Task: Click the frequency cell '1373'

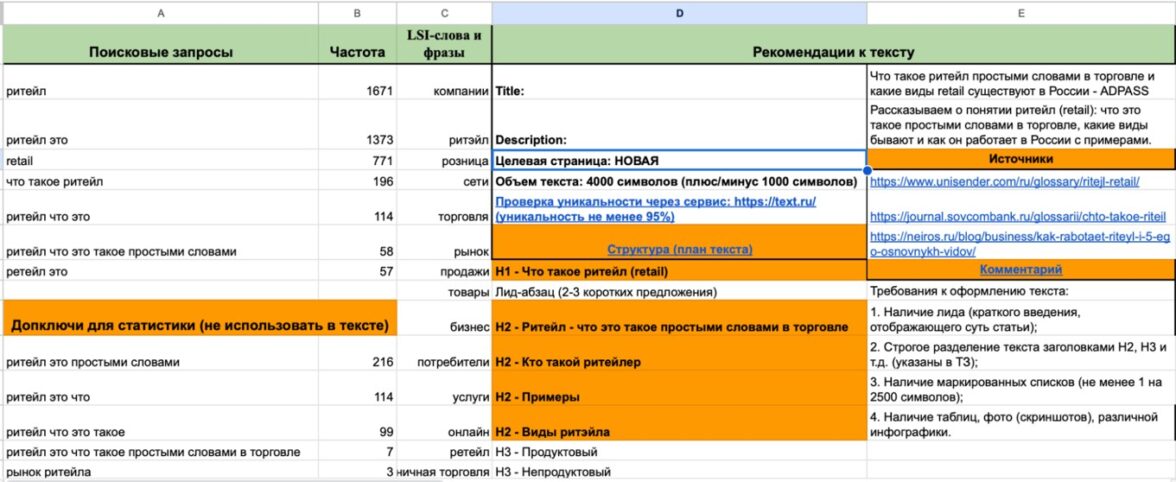Action: [x=358, y=125]
